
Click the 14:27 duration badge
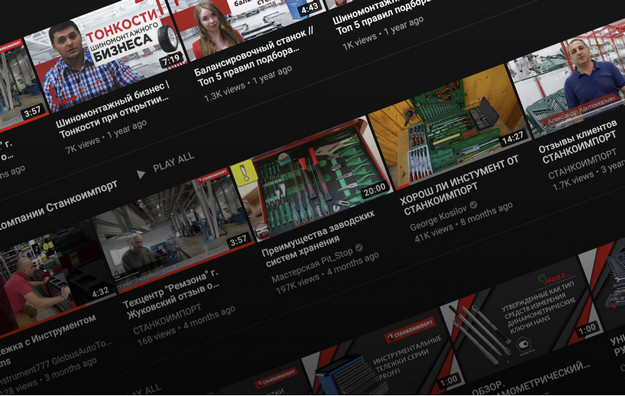[513, 138]
